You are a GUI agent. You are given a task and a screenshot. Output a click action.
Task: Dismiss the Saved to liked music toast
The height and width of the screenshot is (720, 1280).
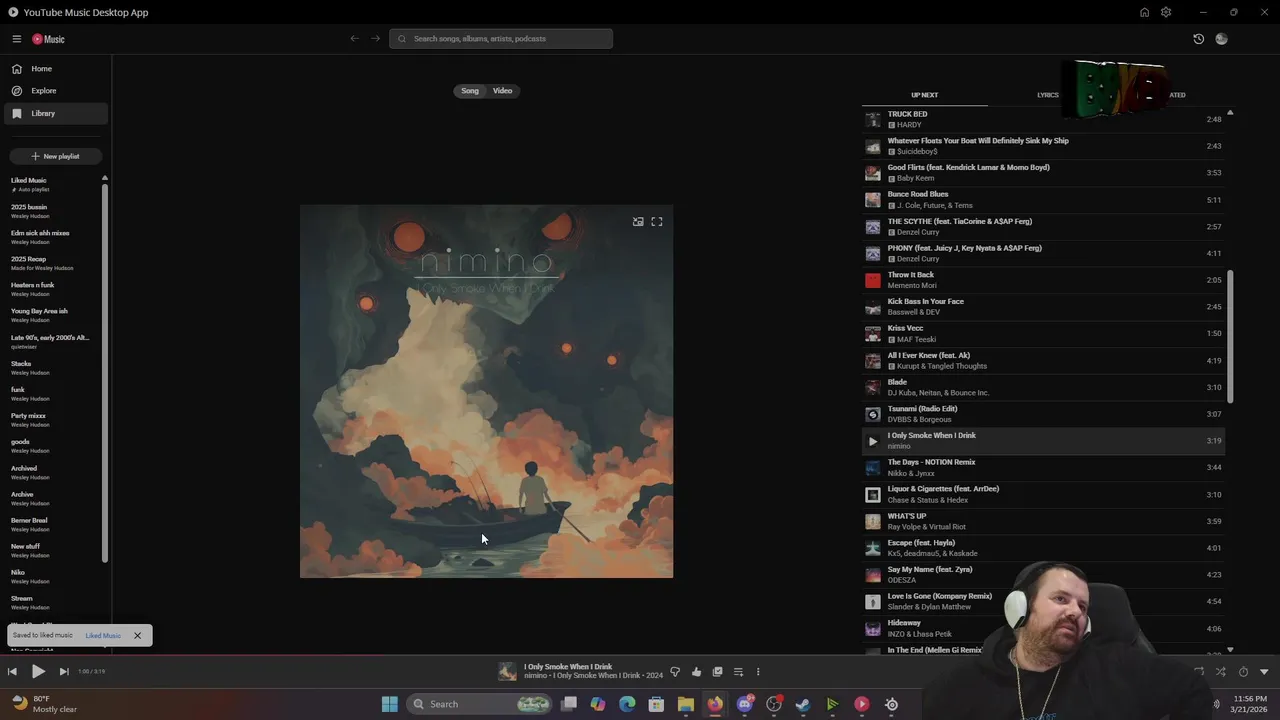tap(137, 636)
